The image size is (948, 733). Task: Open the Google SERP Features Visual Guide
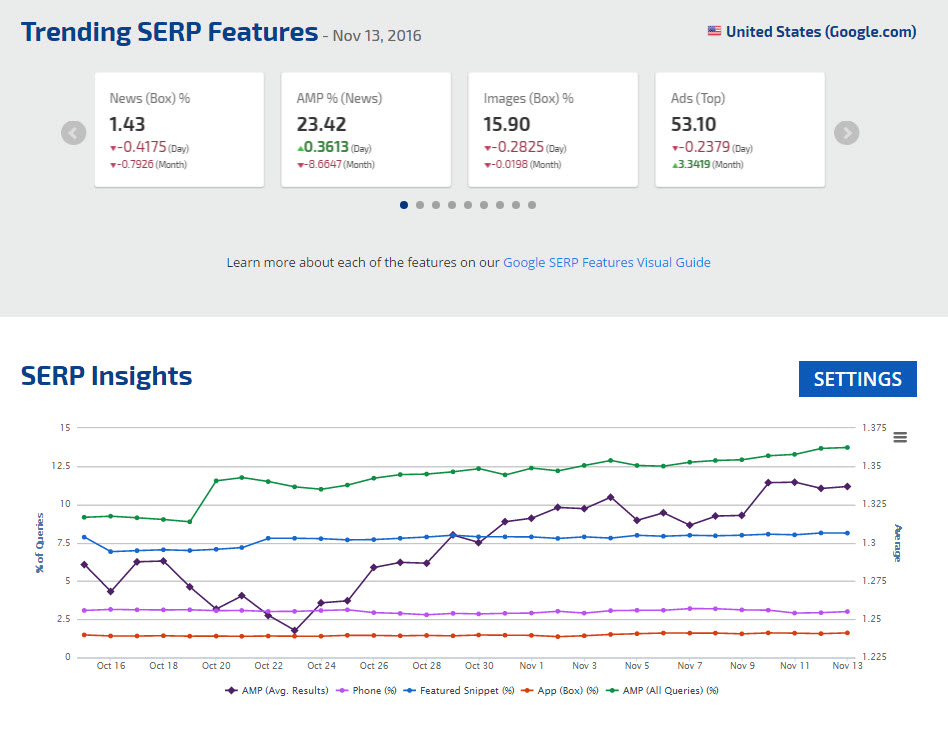click(x=606, y=262)
